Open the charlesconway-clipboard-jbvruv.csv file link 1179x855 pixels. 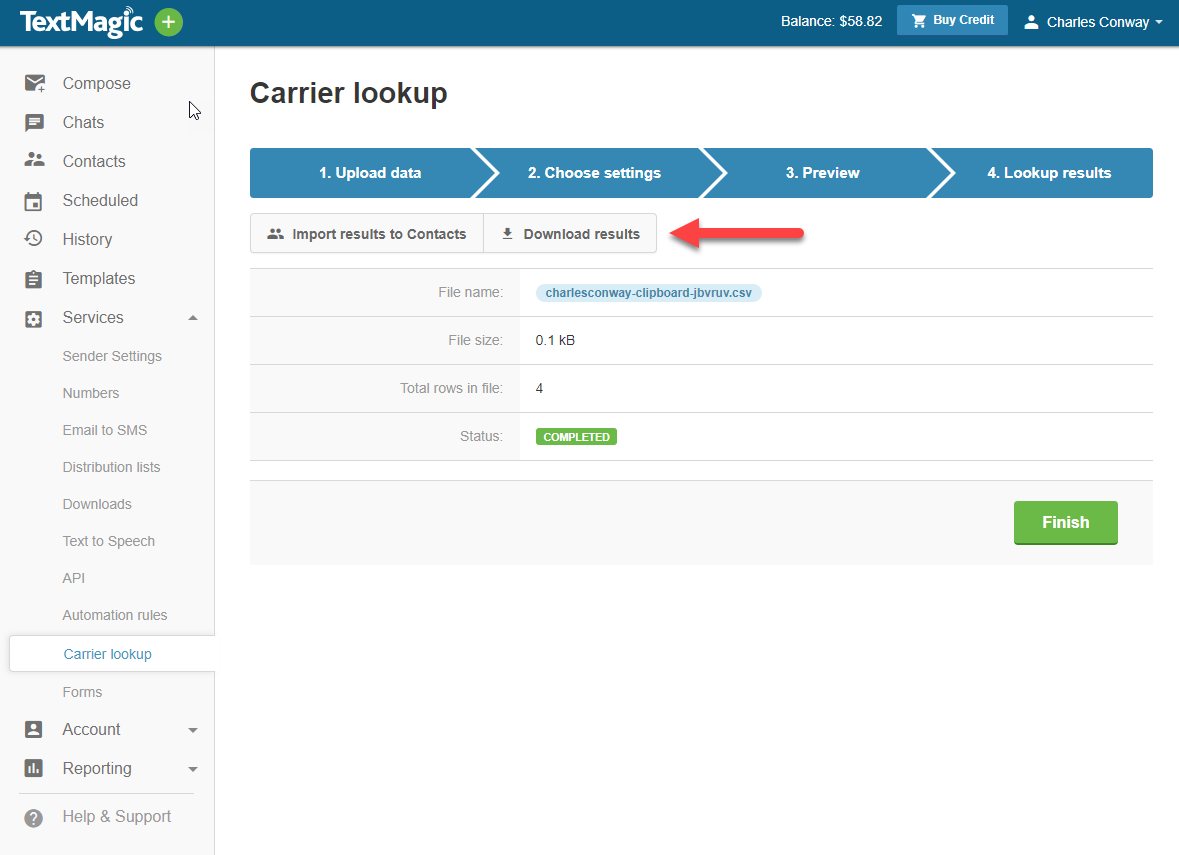click(648, 293)
